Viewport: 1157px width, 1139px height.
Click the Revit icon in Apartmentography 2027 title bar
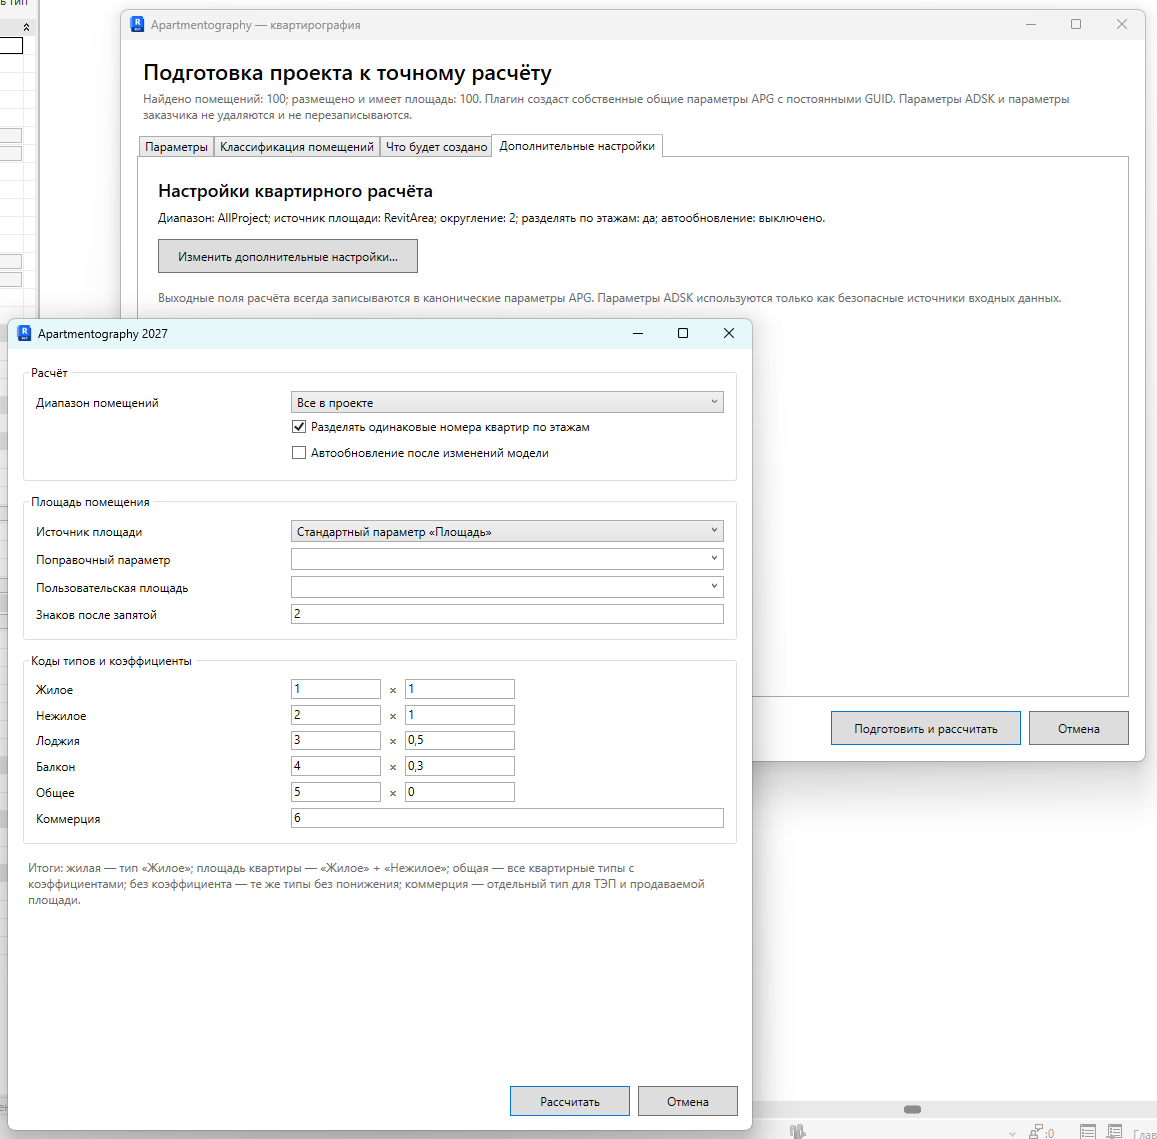coord(24,333)
